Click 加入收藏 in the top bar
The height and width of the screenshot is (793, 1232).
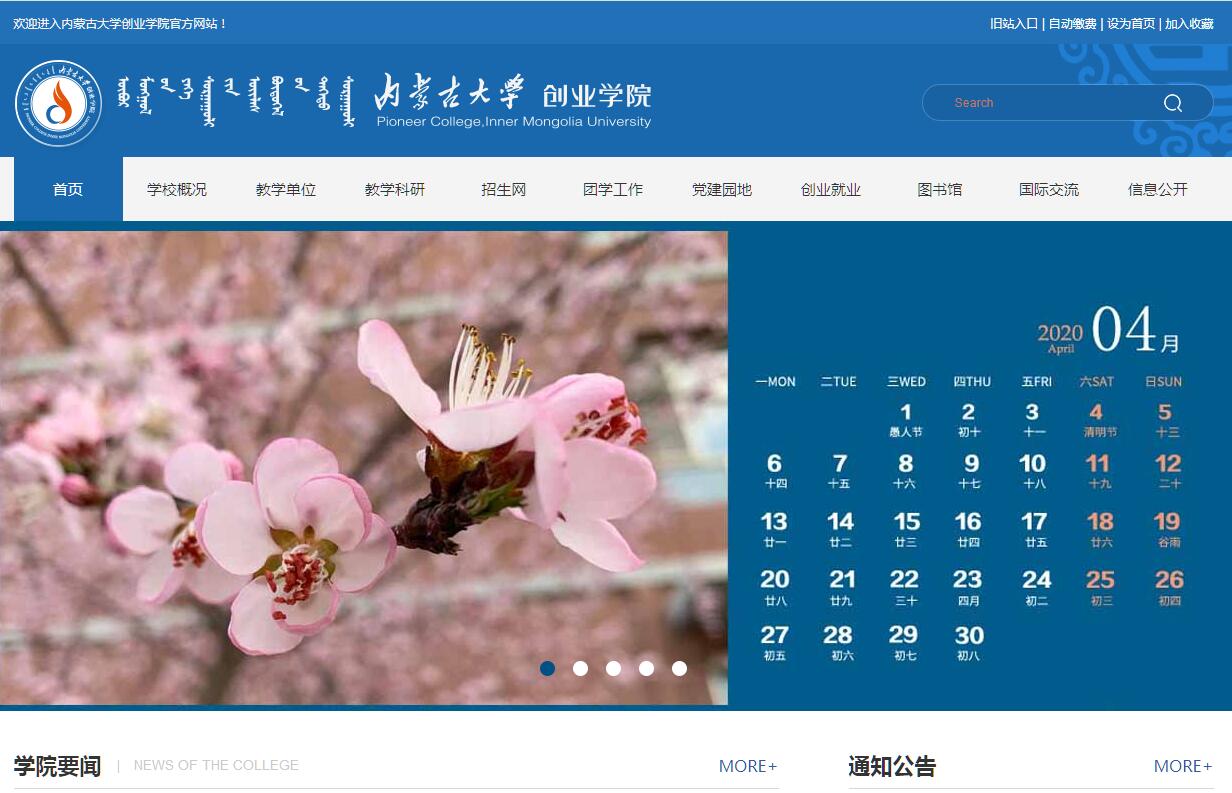click(x=1189, y=24)
